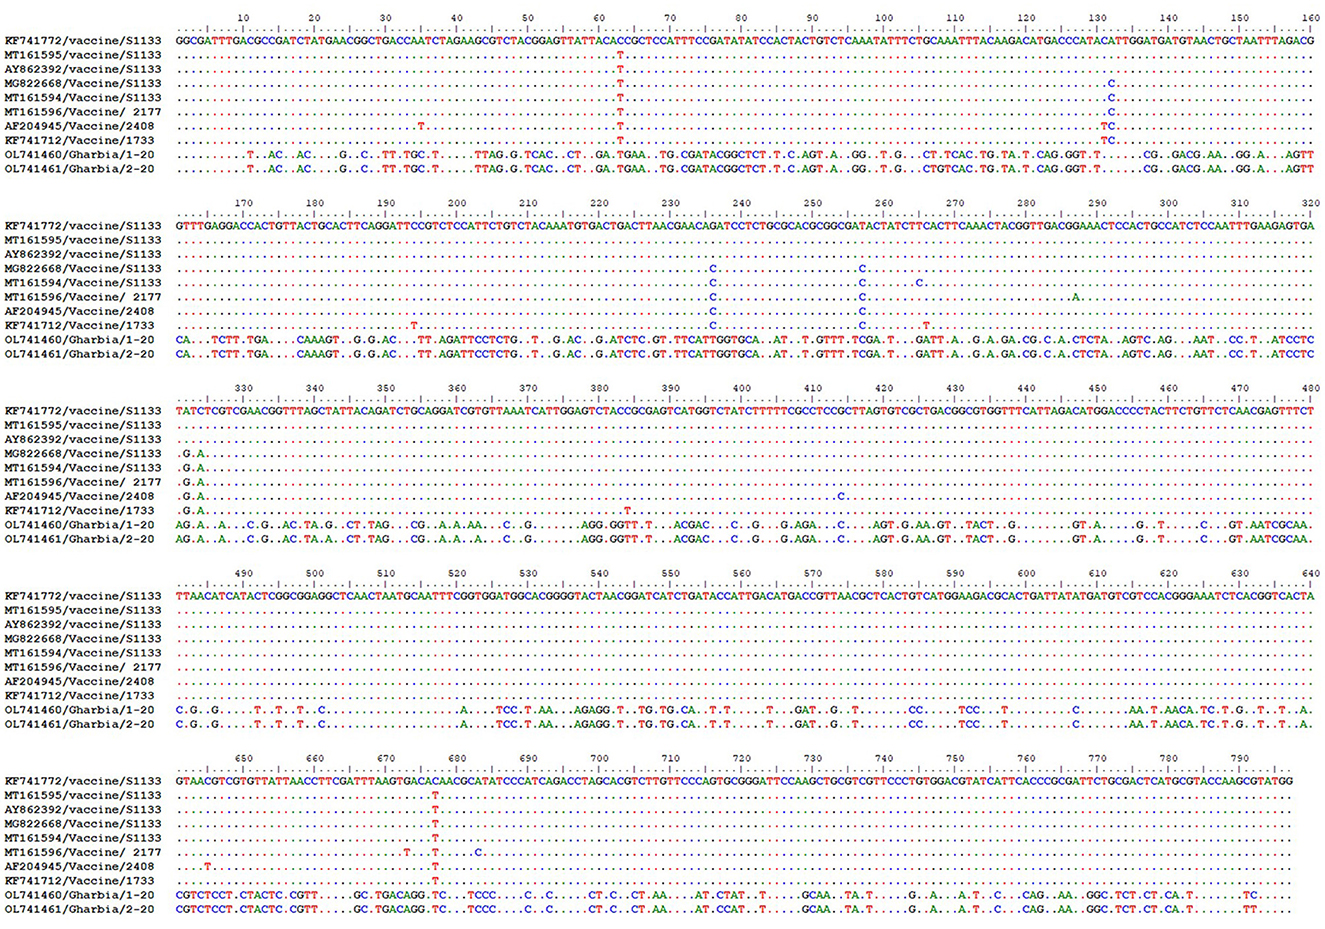The width and height of the screenshot is (1325, 929).
Task: Pick AF204945/Vaccine/2408 label in the 330–480 block
Action: click(x=80, y=496)
